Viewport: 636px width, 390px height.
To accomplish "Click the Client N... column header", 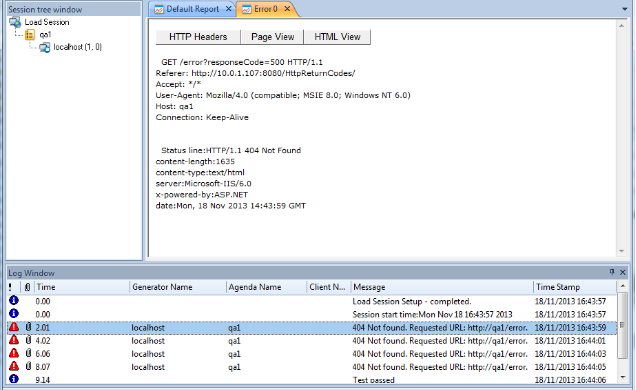I will 329,287.
